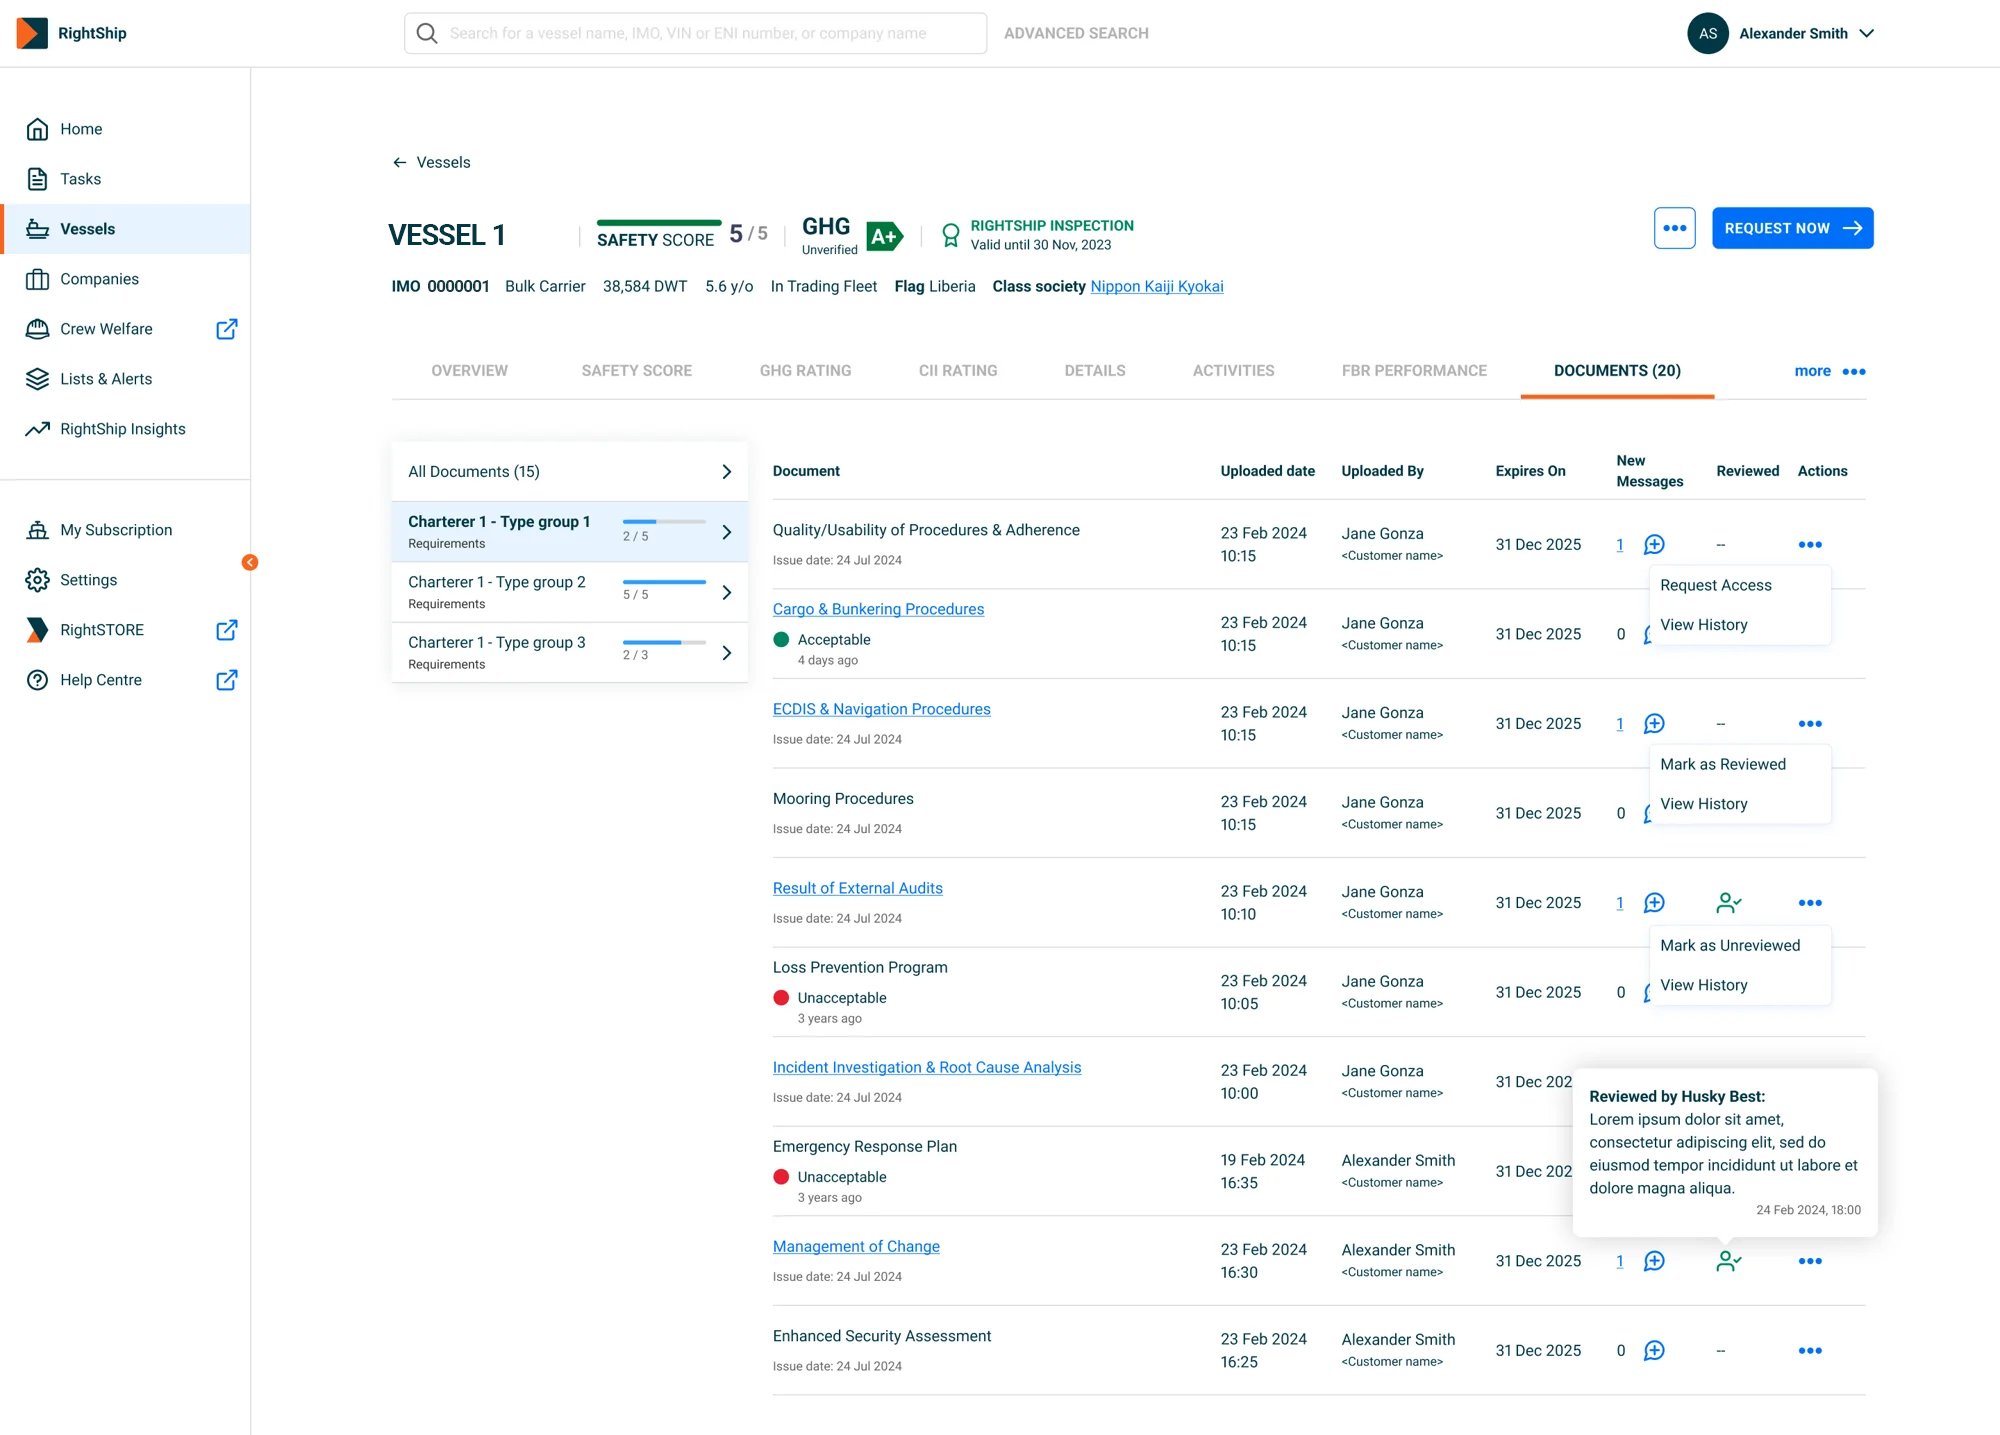Click Charterer 1 Type group 2 progress bar
The height and width of the screenshot is (1435, 2000).
point(664,582)
